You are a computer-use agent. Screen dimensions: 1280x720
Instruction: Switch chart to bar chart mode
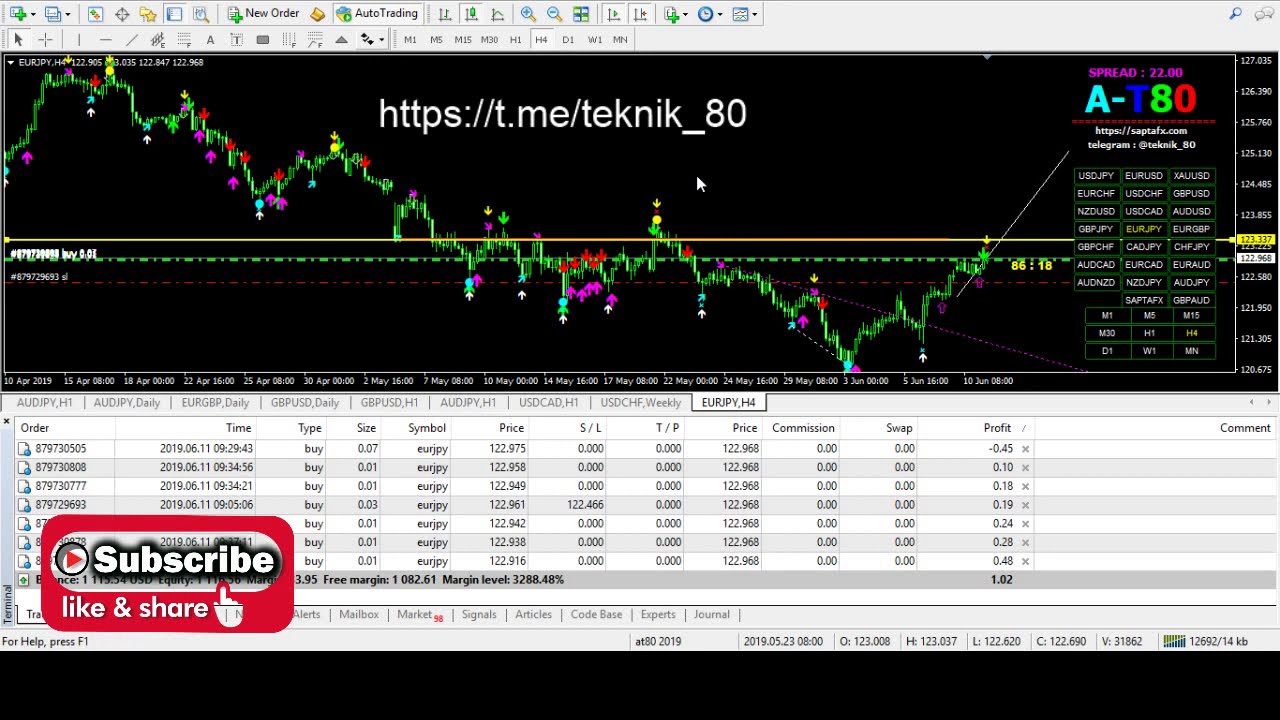point(444,14)
